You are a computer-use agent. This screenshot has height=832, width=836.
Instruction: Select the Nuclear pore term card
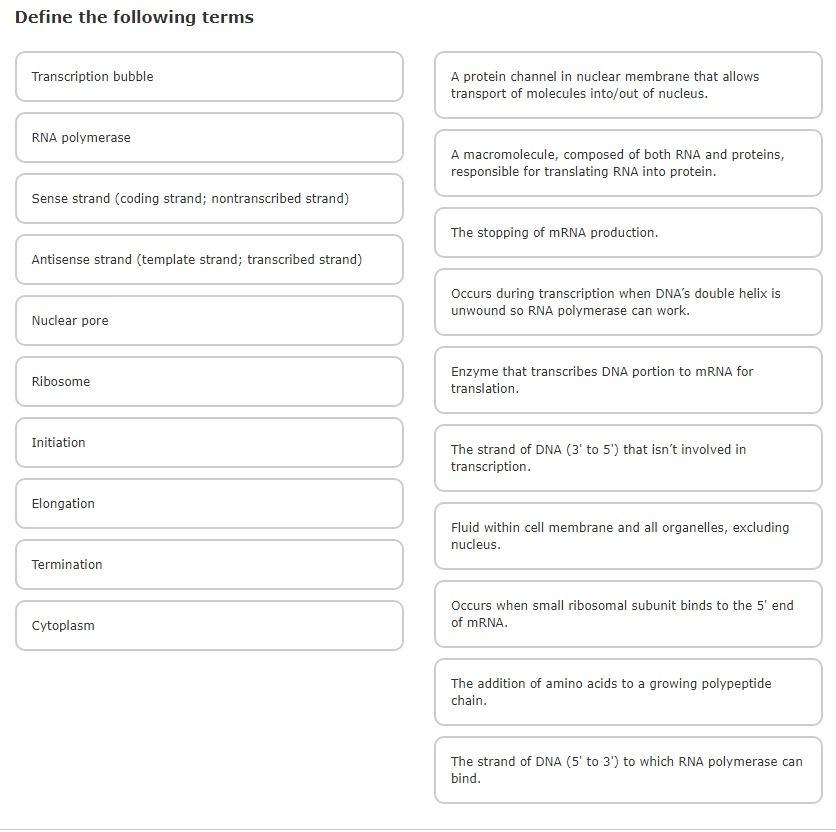pyautogui.click(x=208, y=320)
